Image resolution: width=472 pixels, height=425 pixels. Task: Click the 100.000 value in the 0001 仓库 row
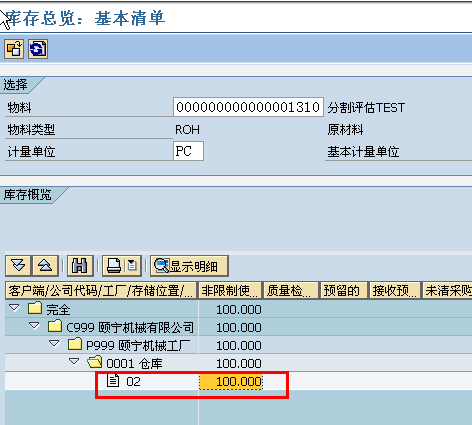239,364
